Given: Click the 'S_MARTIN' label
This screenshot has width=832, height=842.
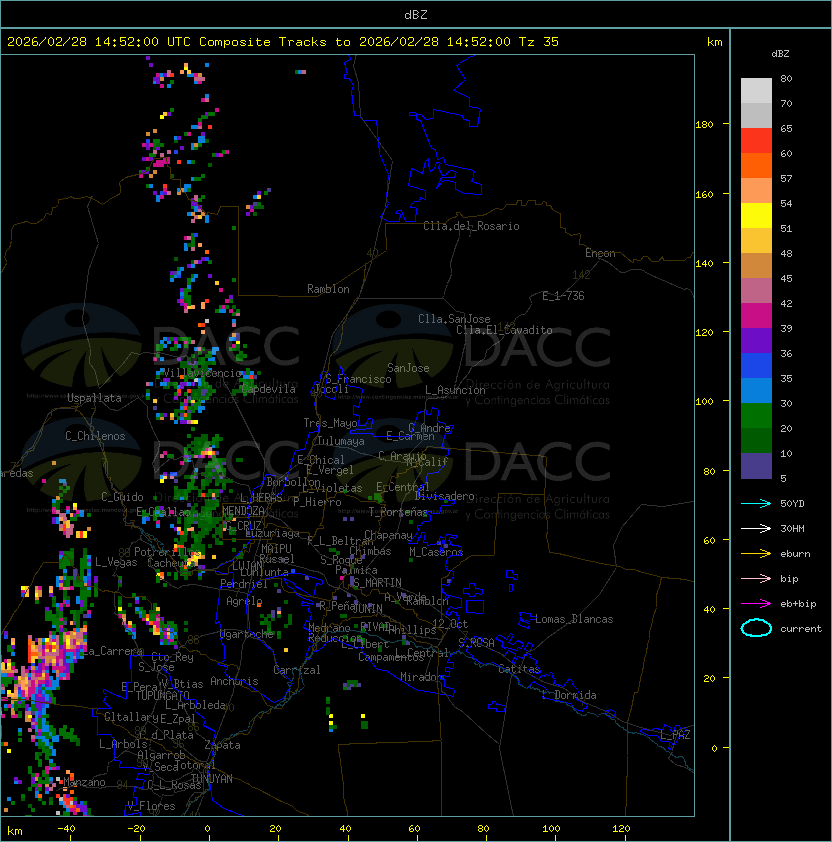Looking at the screenshot, I should [x=377, y=583].
